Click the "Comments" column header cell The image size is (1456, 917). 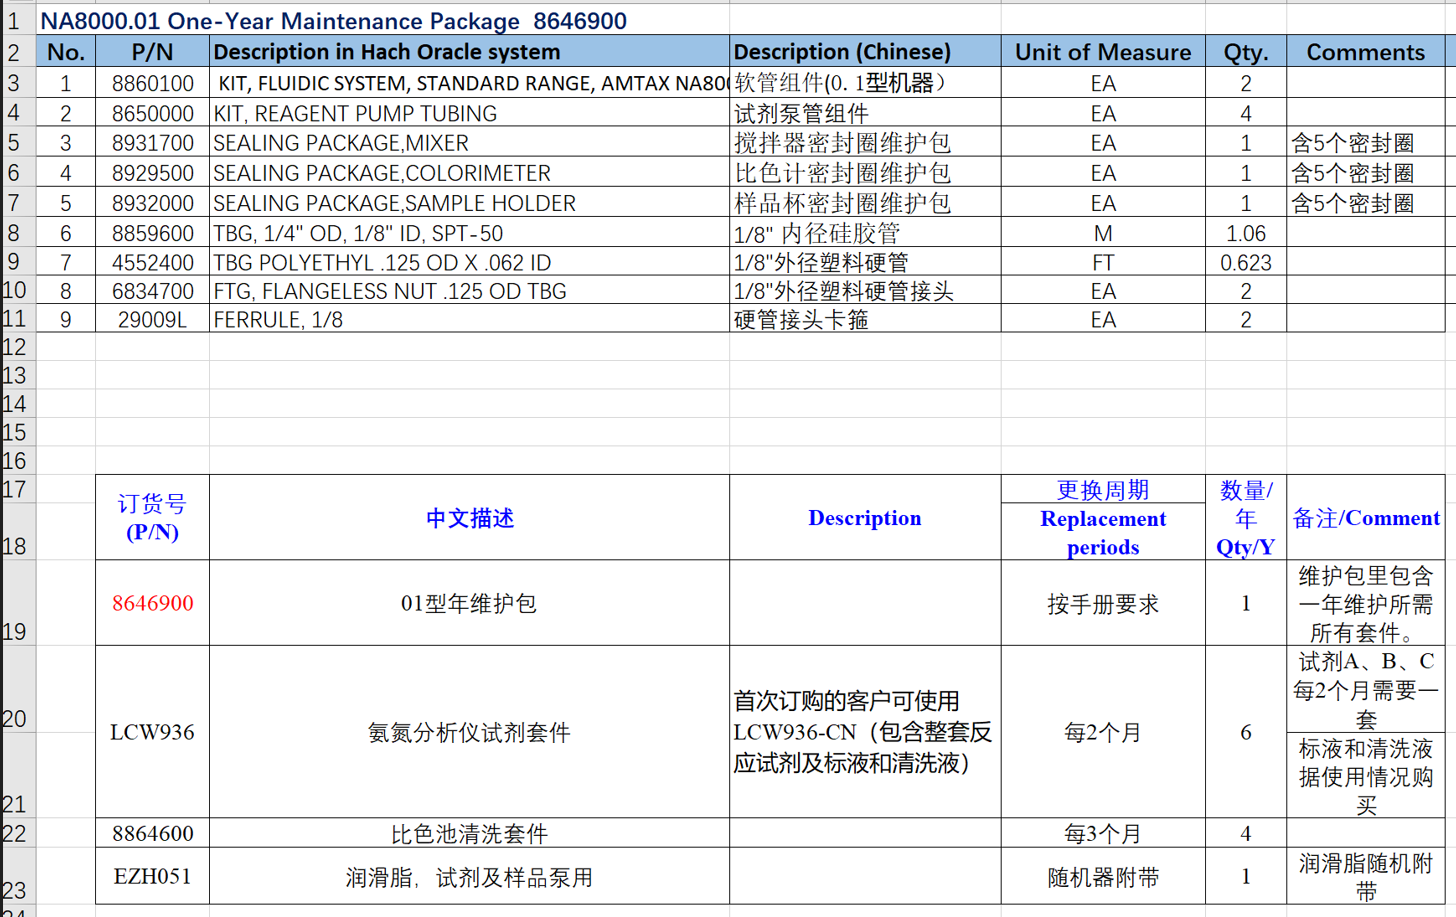(1365, 52)
